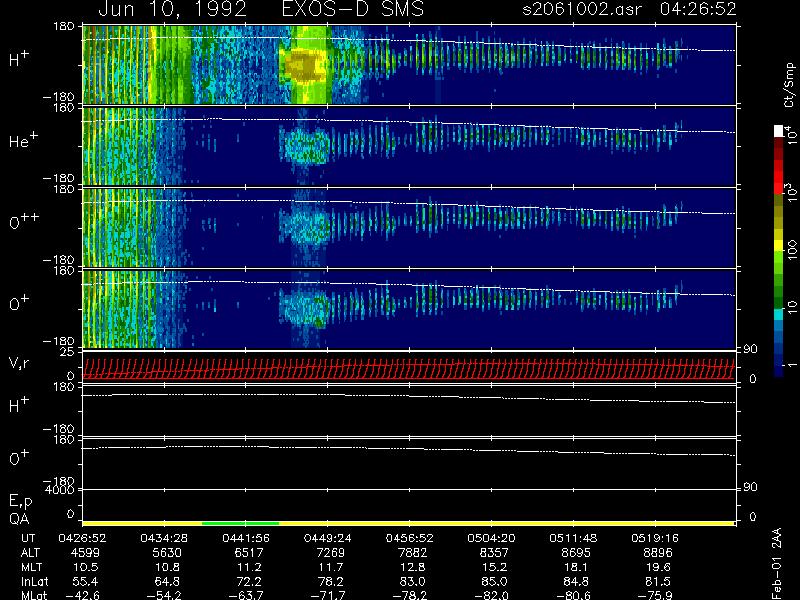
Task: Click the UT value '0426:52'
Action: [x=82, y=538]
